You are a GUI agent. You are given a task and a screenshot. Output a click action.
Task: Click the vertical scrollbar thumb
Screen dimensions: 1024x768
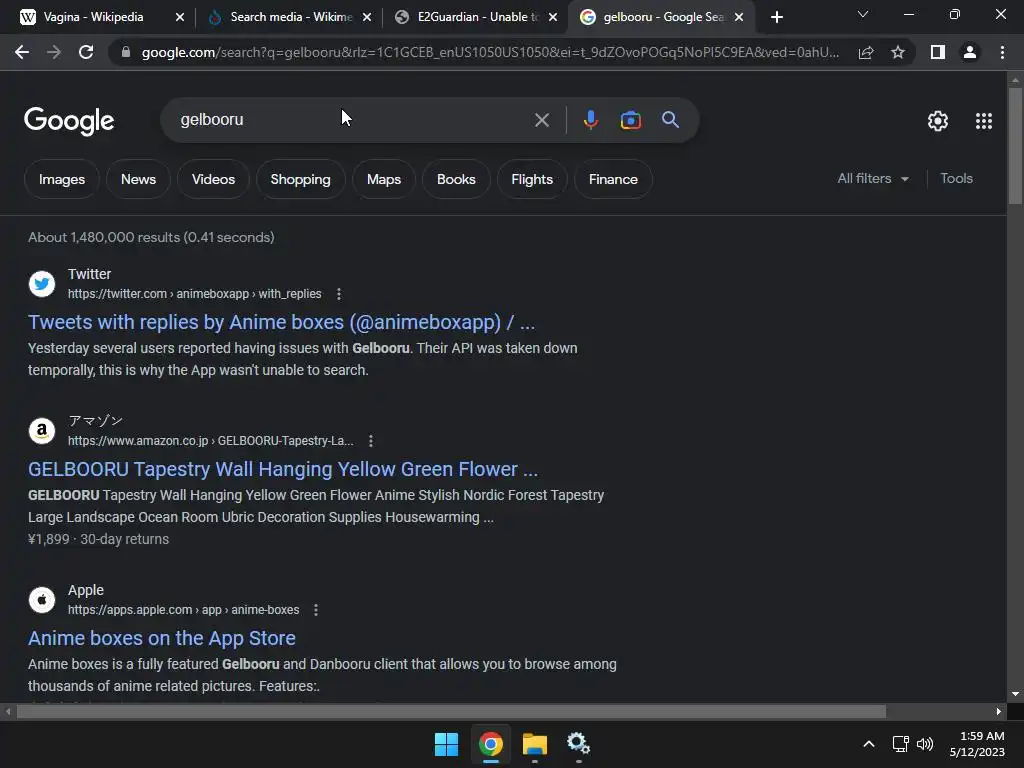point(1015,145)
